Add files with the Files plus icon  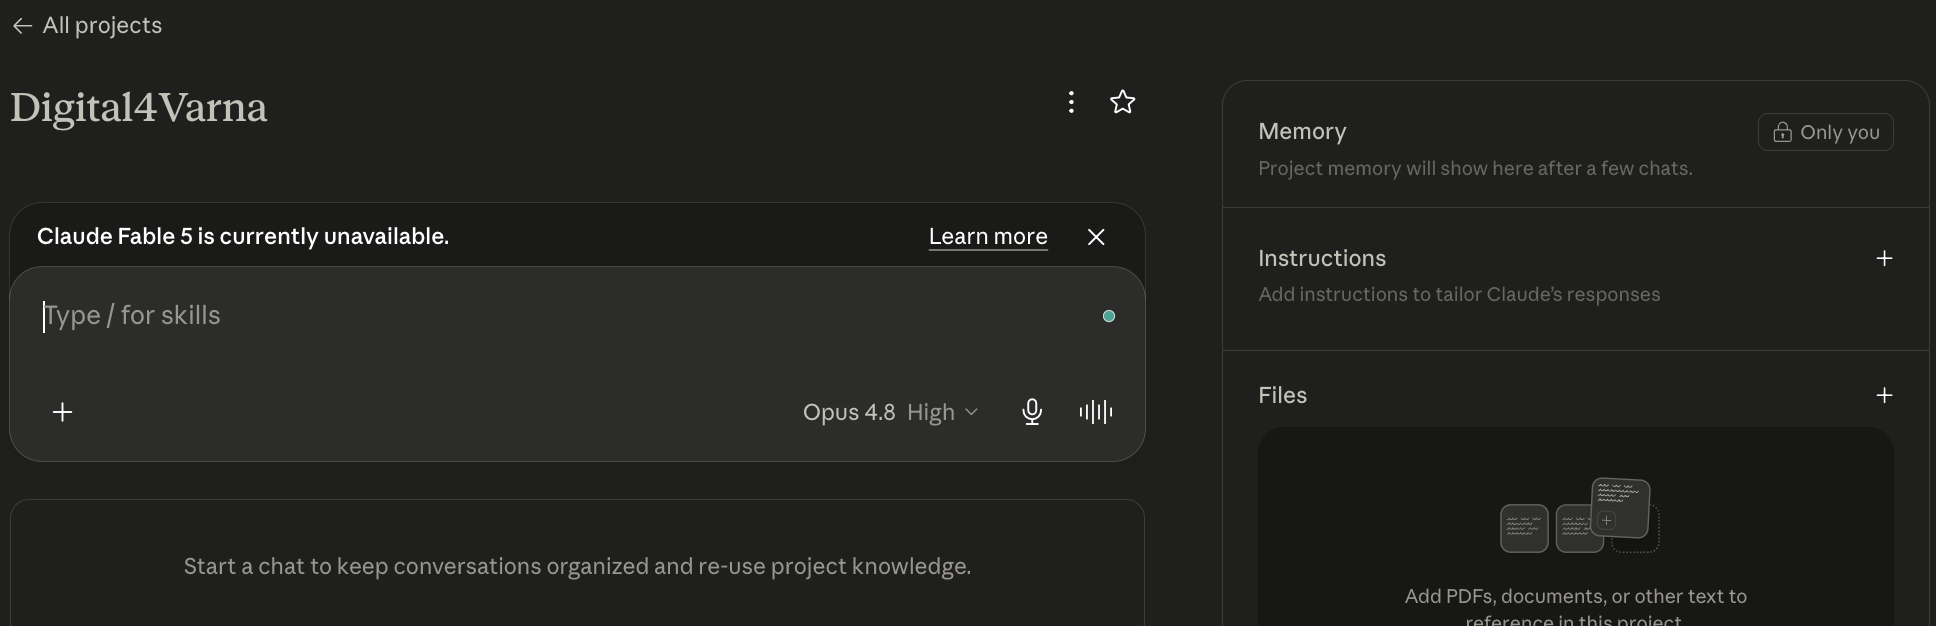[1884, 395]
